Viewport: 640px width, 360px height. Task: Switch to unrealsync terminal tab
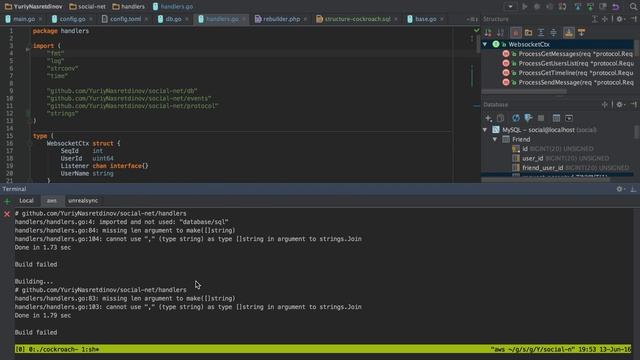pyautogui.click(x=83, y=201)
